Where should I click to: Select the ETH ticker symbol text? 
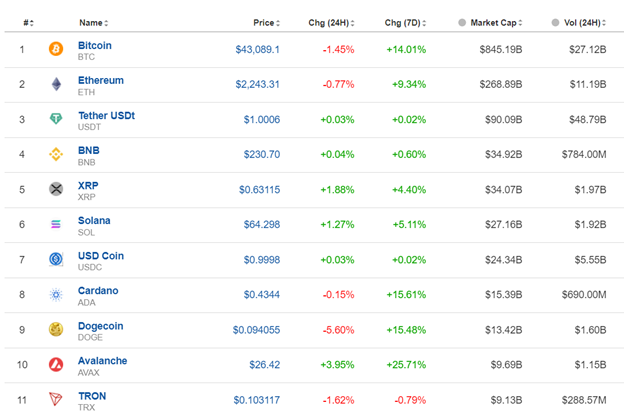point(86,92)
